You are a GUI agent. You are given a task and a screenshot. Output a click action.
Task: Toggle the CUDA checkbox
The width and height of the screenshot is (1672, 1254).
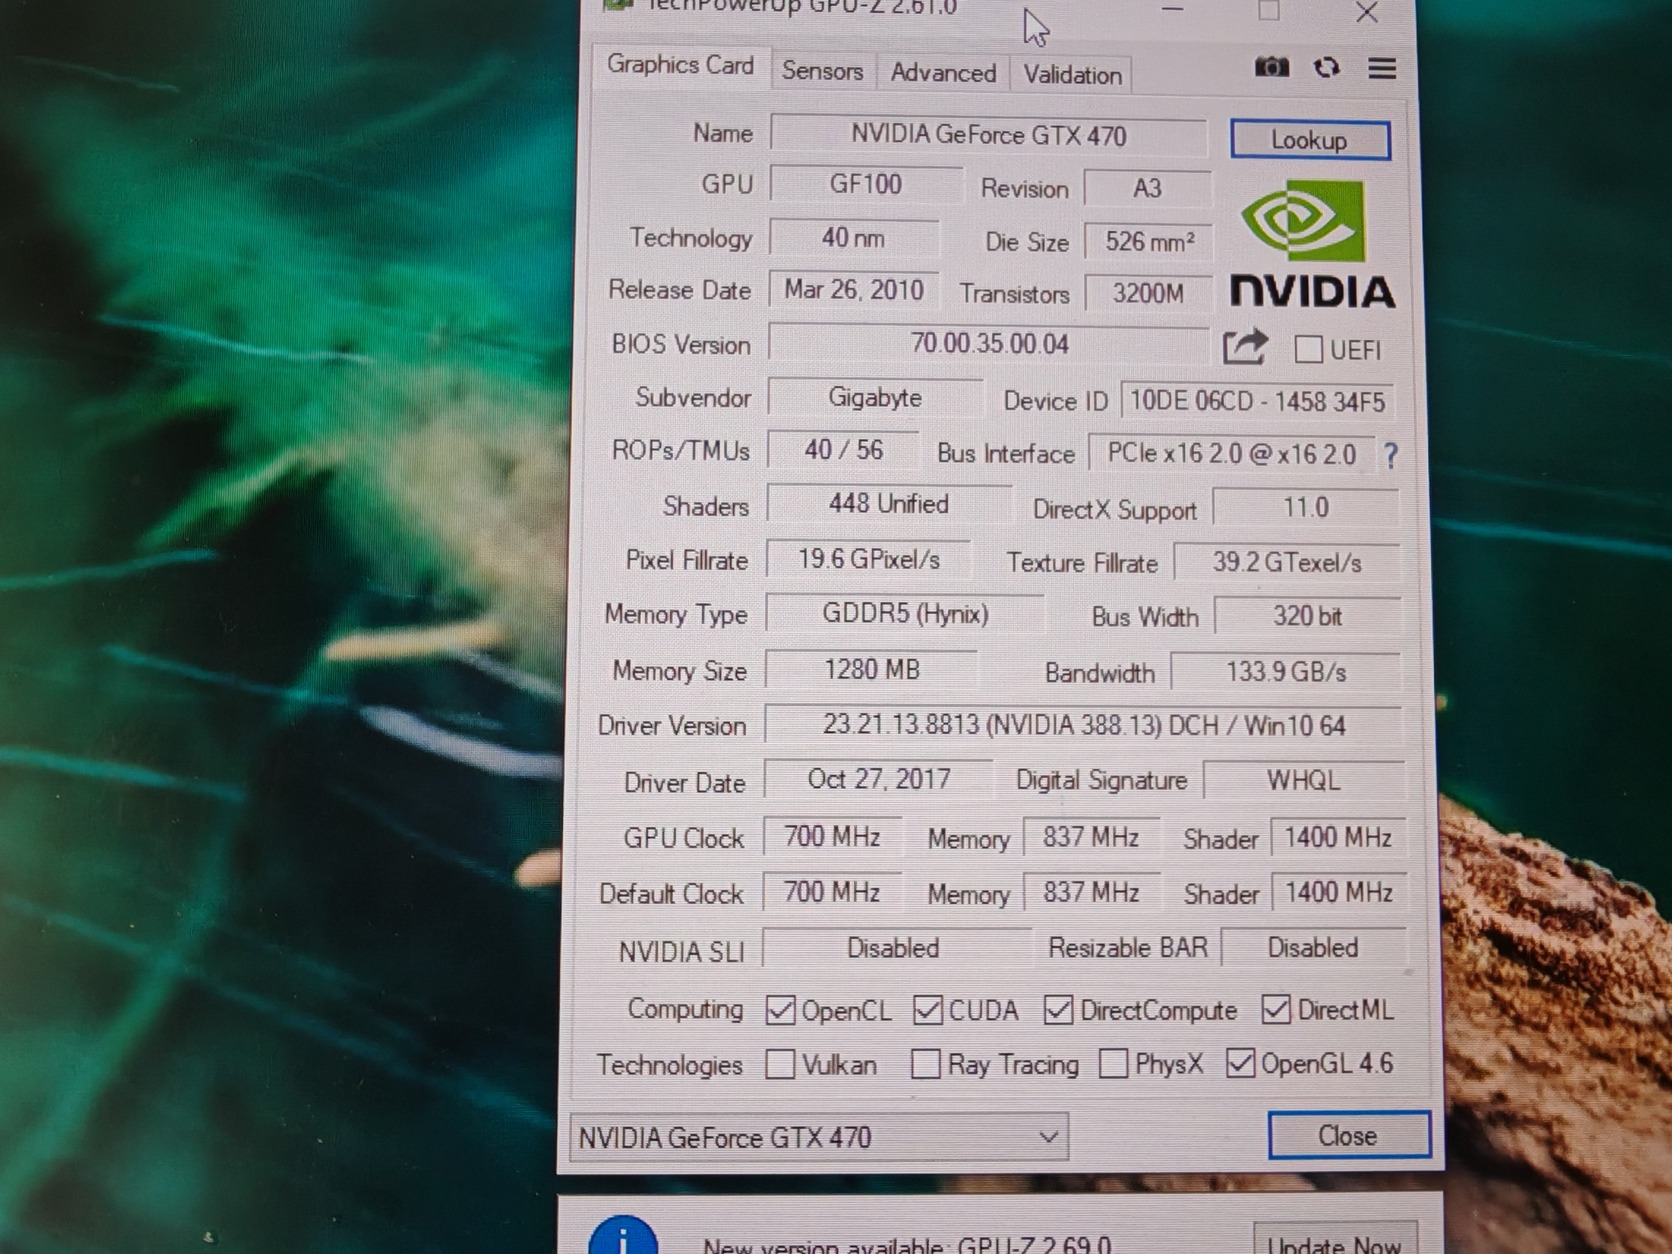pos(927,1010)
